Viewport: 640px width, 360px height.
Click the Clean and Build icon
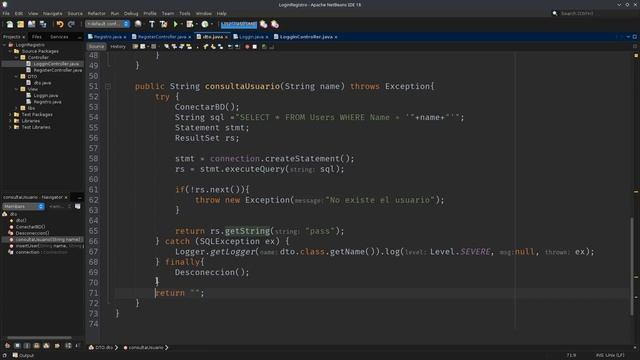pos(164,24)
